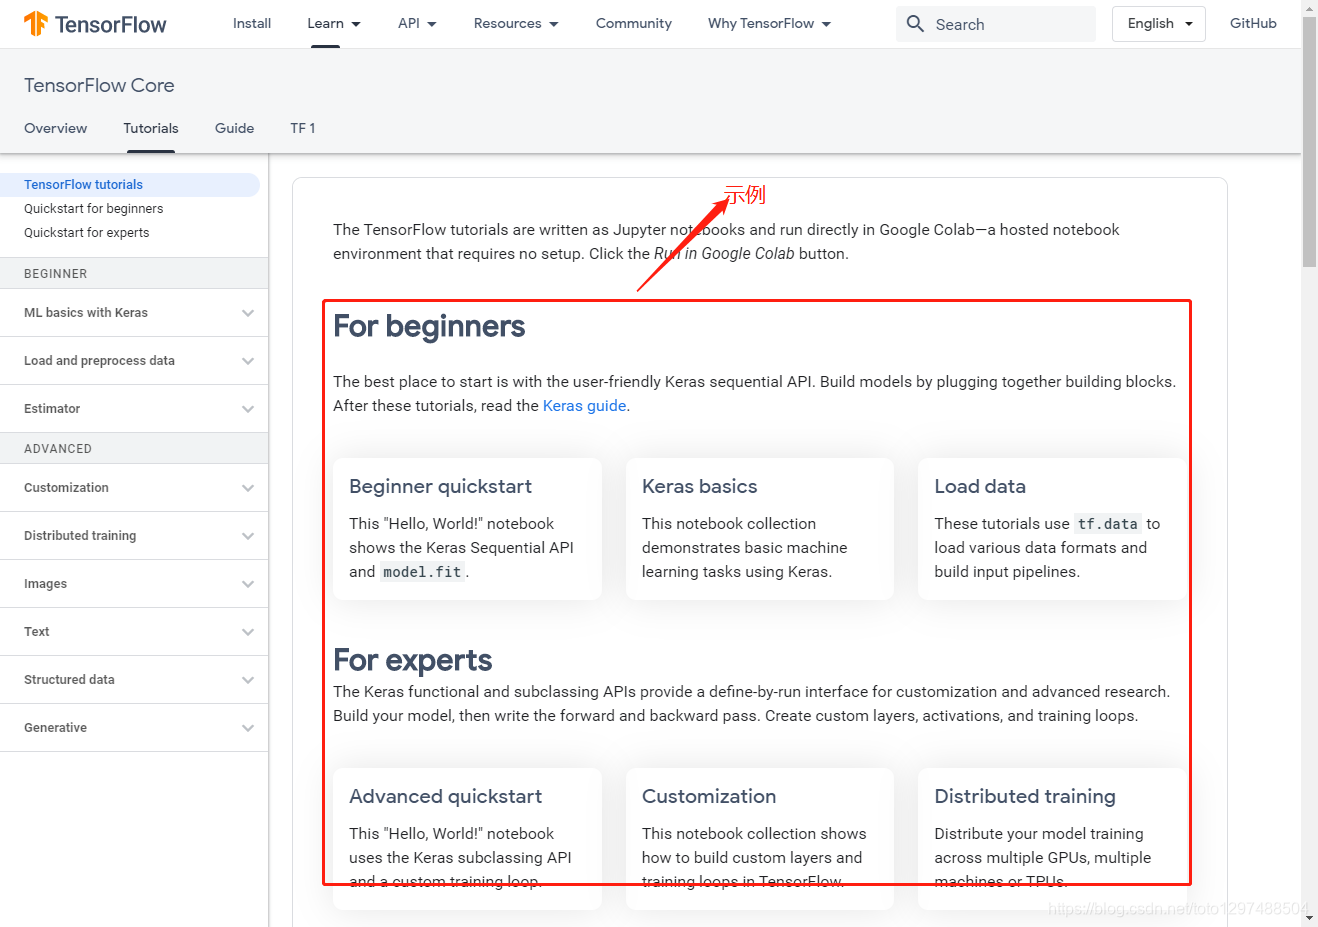The width and height of the screenshot is (1318, 927).
Task: Open the Resources dropdown menu
Action: point(516,23)
